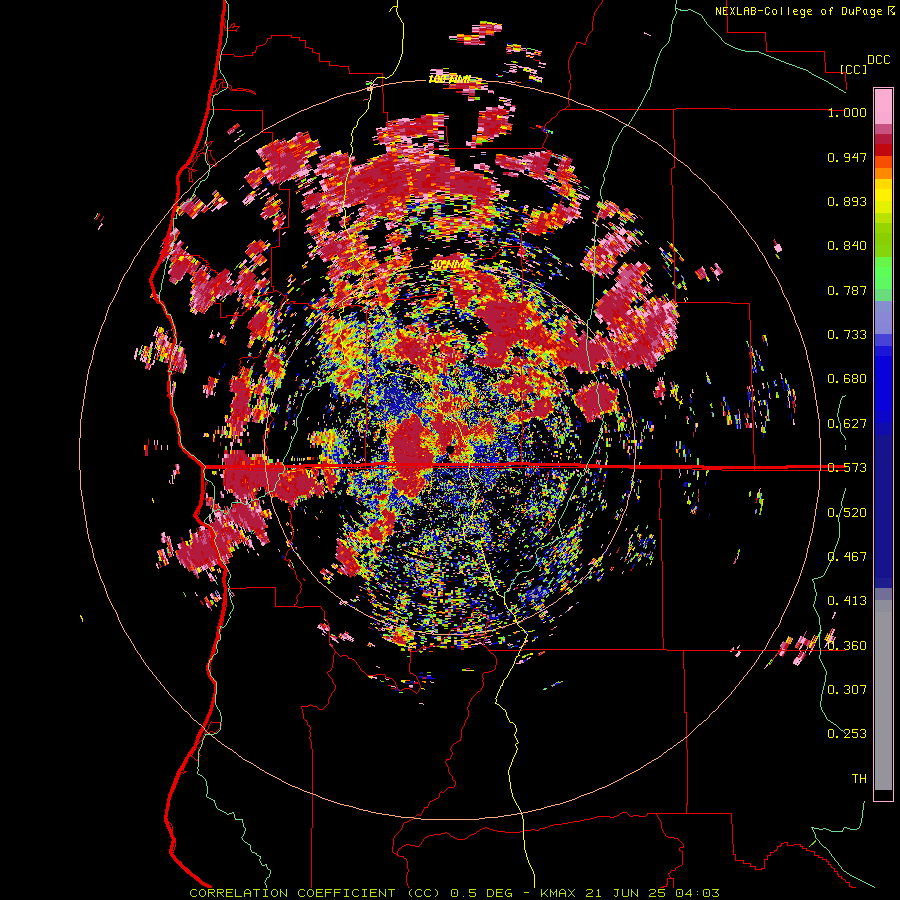This screenshot has width=900, height=900.
Task: Click the 0.5 DEG elevation text
Action: pyautogui.click(x=480, y=893)
